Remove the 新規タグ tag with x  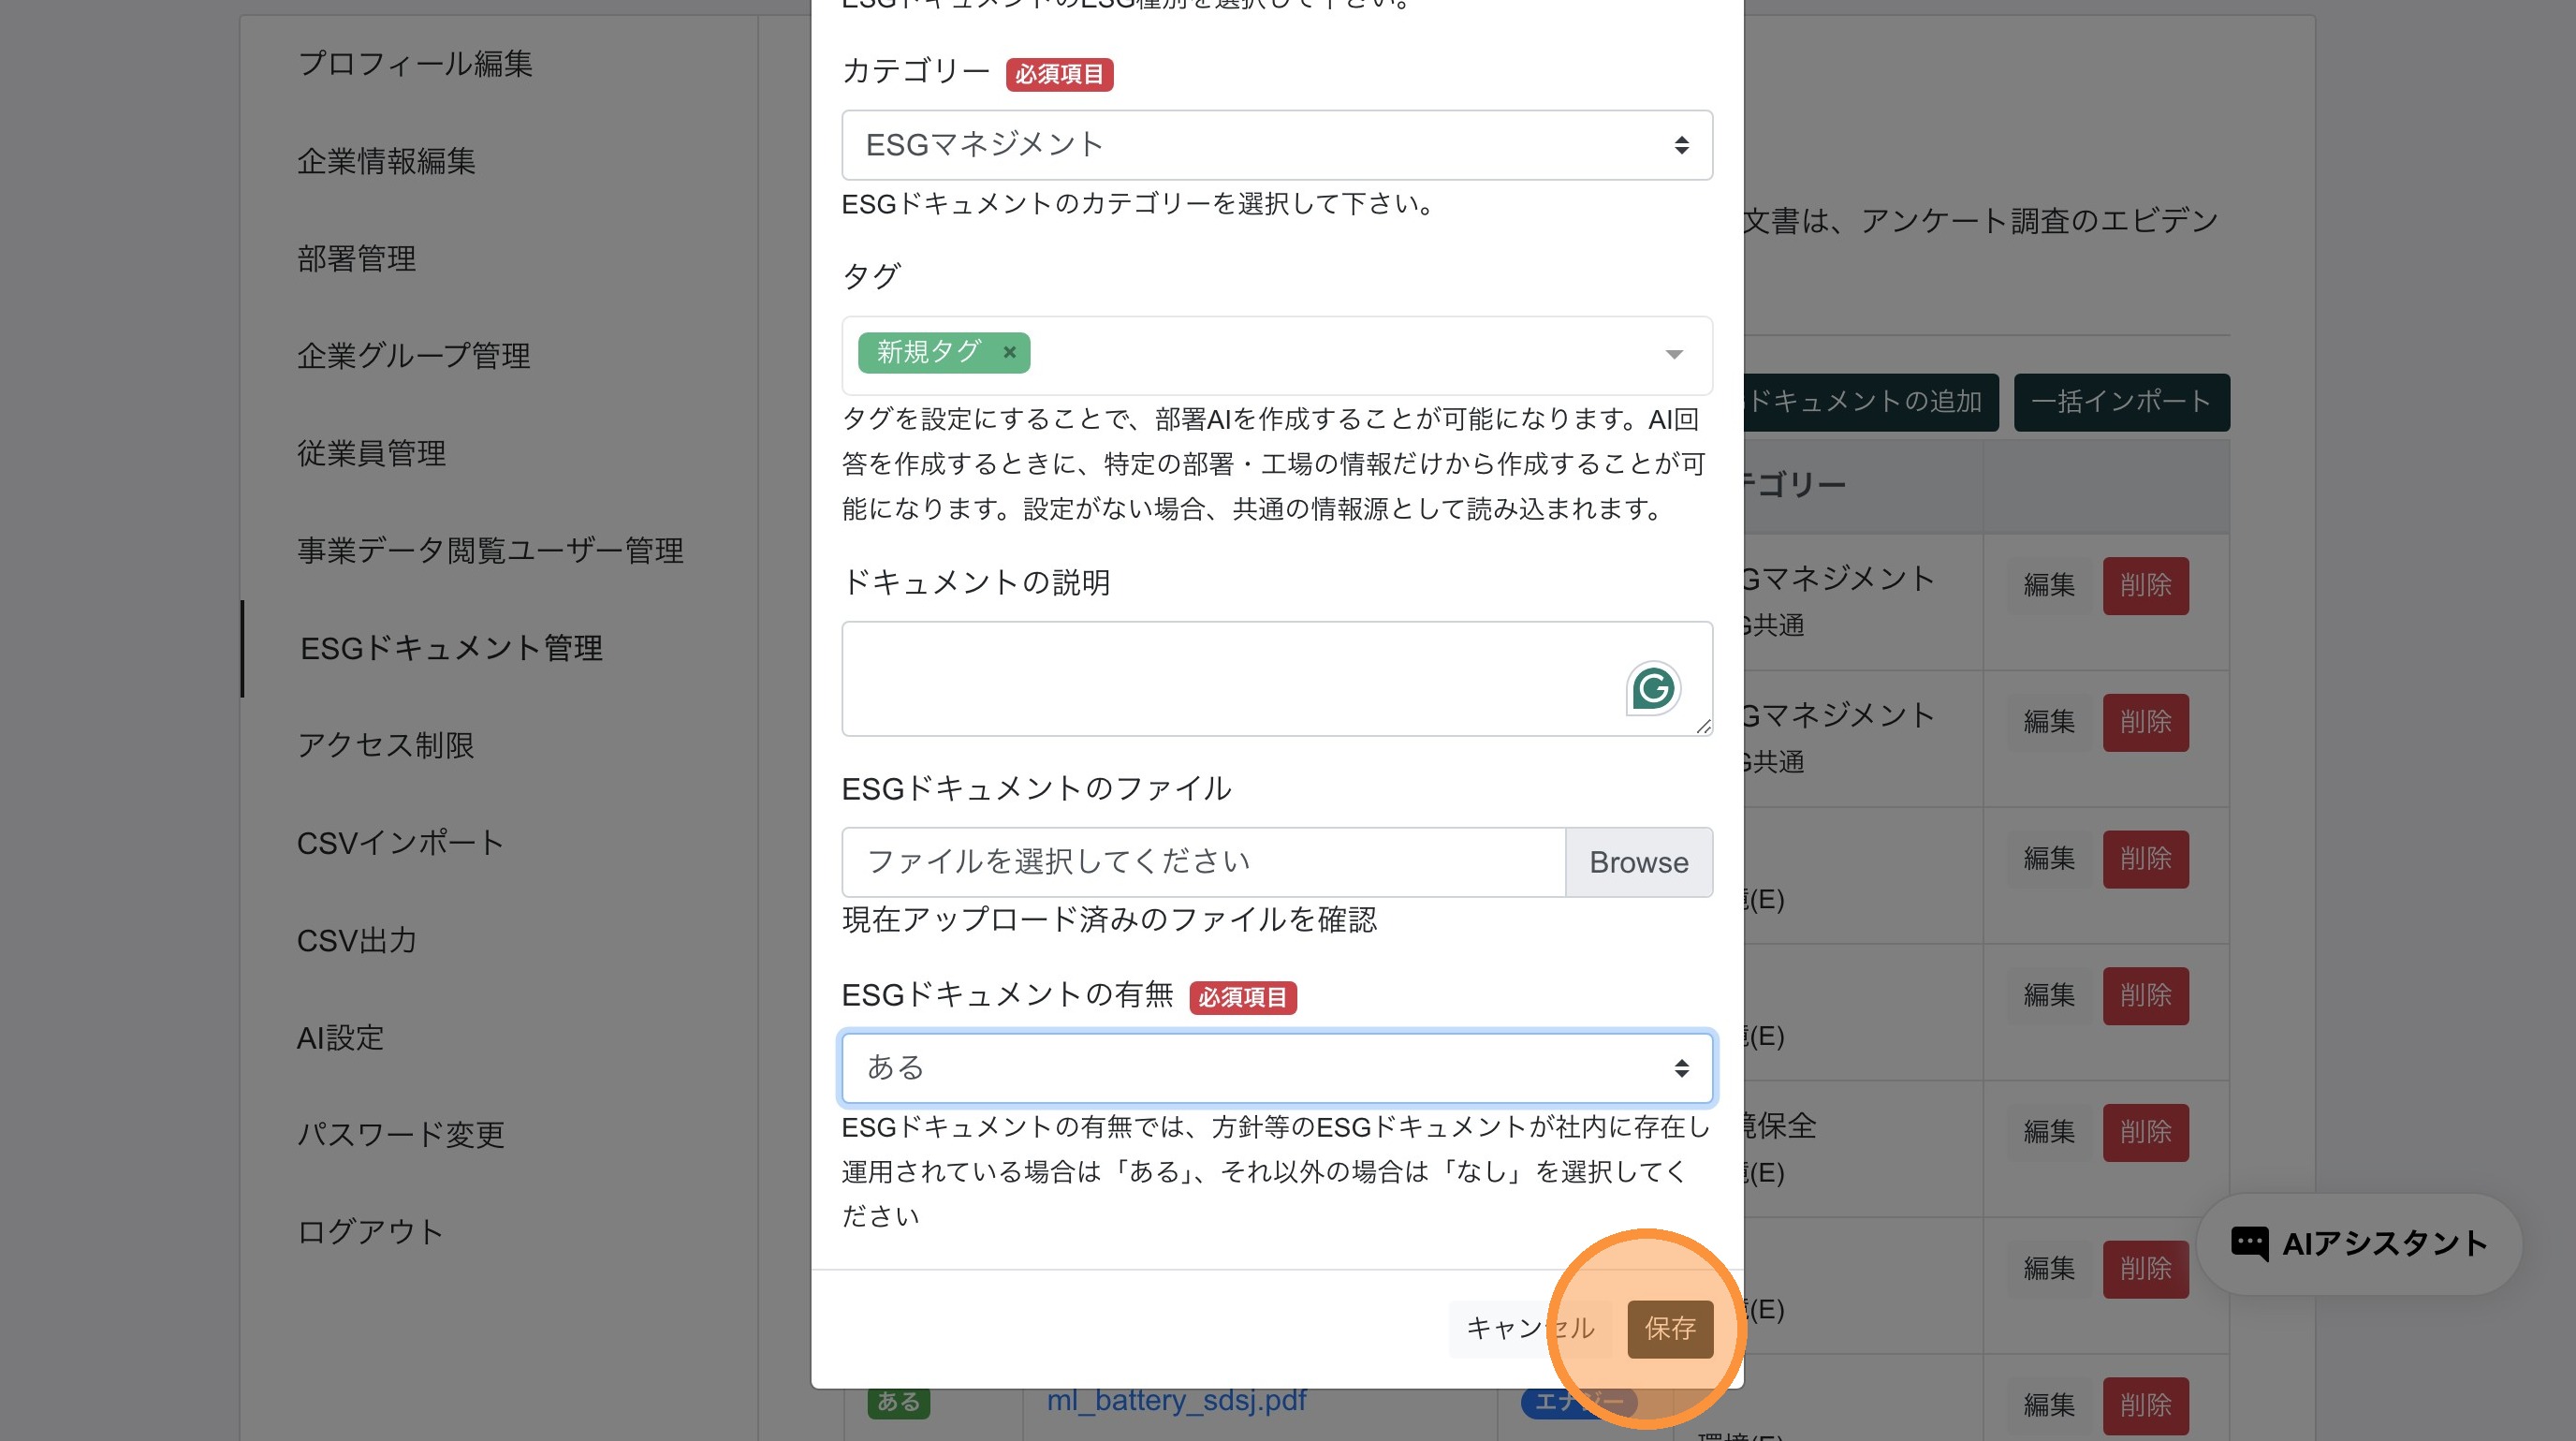pyautogui.click(x=1009, y=352)
